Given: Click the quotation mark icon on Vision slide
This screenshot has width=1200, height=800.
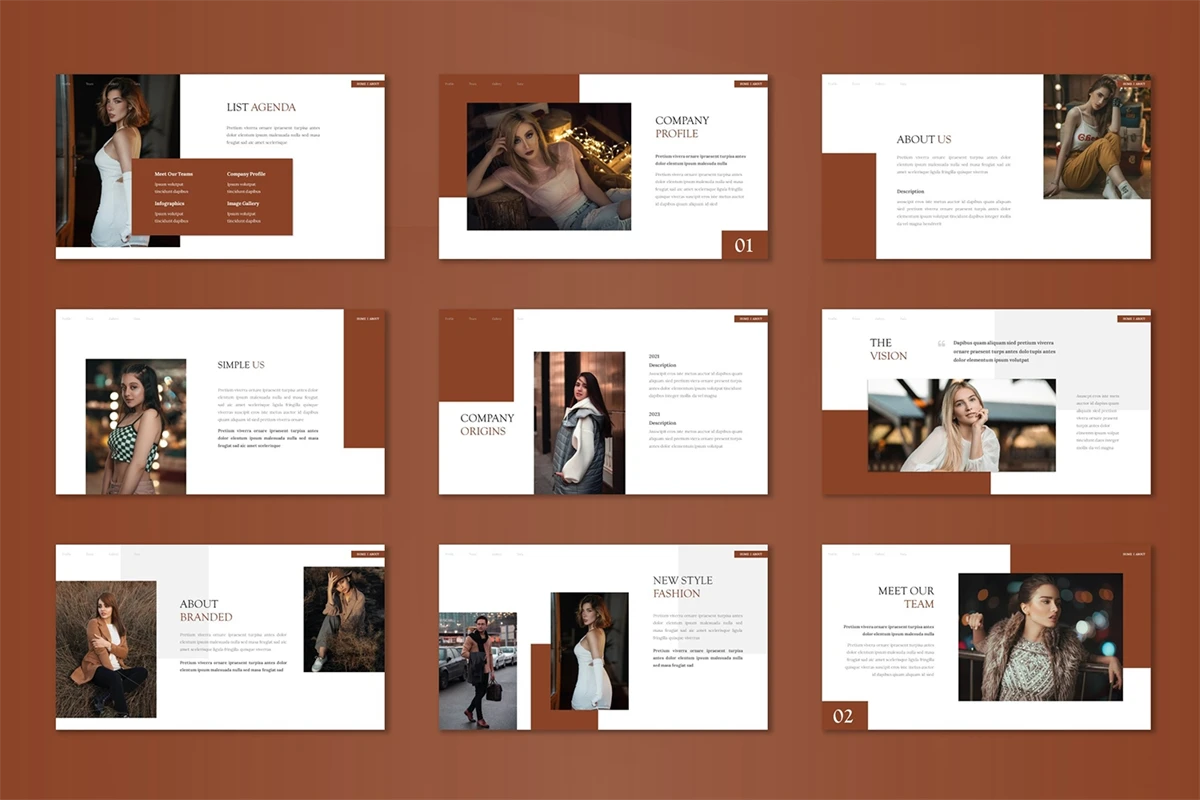Looking at the screenshot, I should [x=941, y=344].
